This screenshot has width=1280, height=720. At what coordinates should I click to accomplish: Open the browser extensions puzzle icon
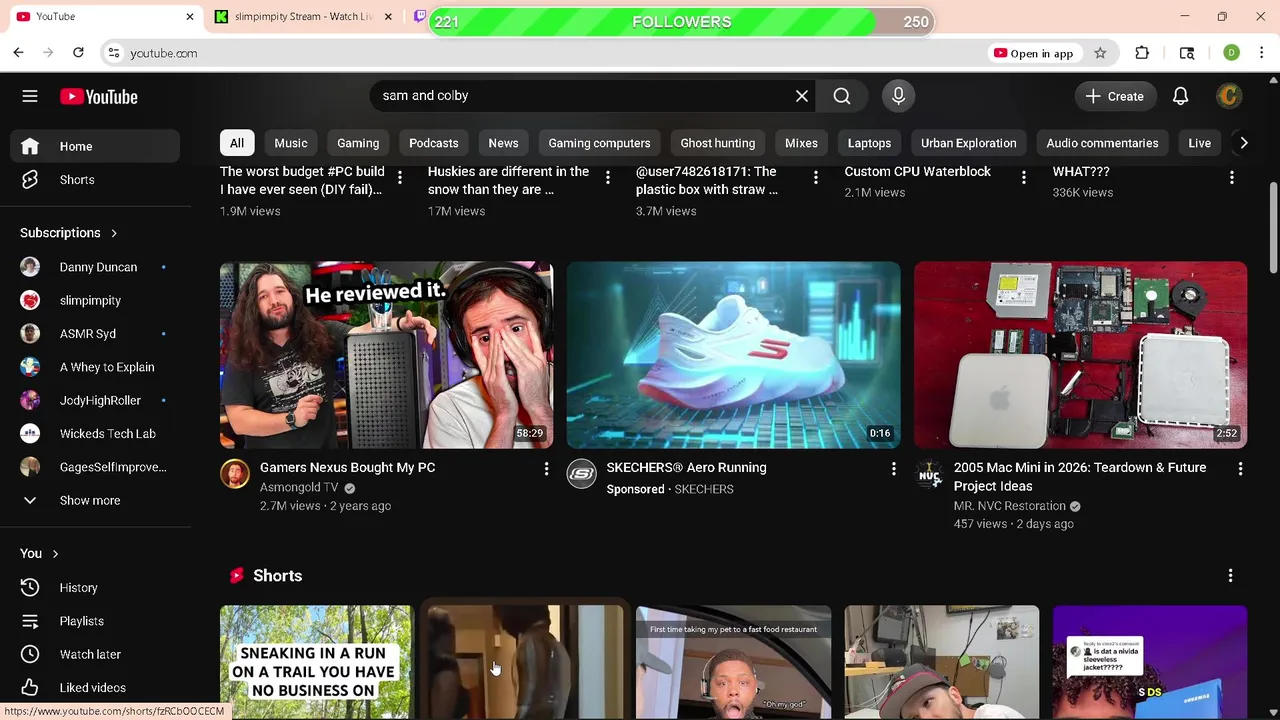(x=1142, y=53)
